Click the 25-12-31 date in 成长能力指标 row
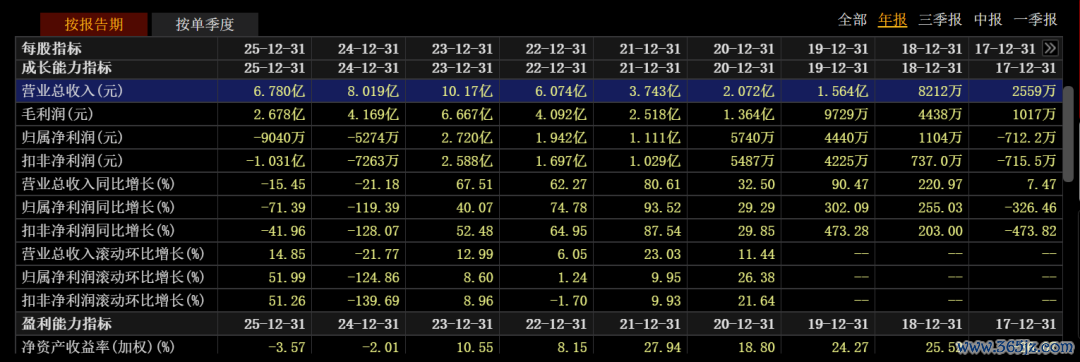The image size is (1080, 362). click(x=274, y=68)
